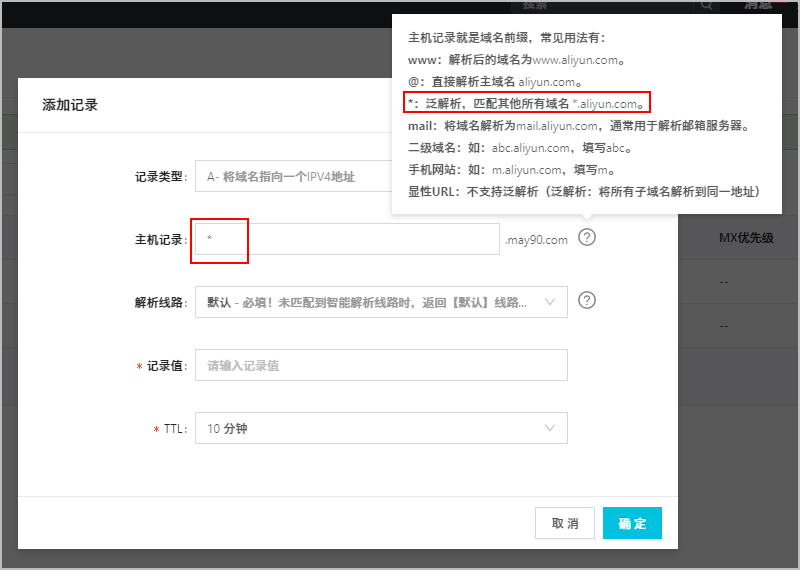This screenshot has height=570, width=800.
Task: Expand the resolution line chevron arrow
Action: tap(549, 302)
